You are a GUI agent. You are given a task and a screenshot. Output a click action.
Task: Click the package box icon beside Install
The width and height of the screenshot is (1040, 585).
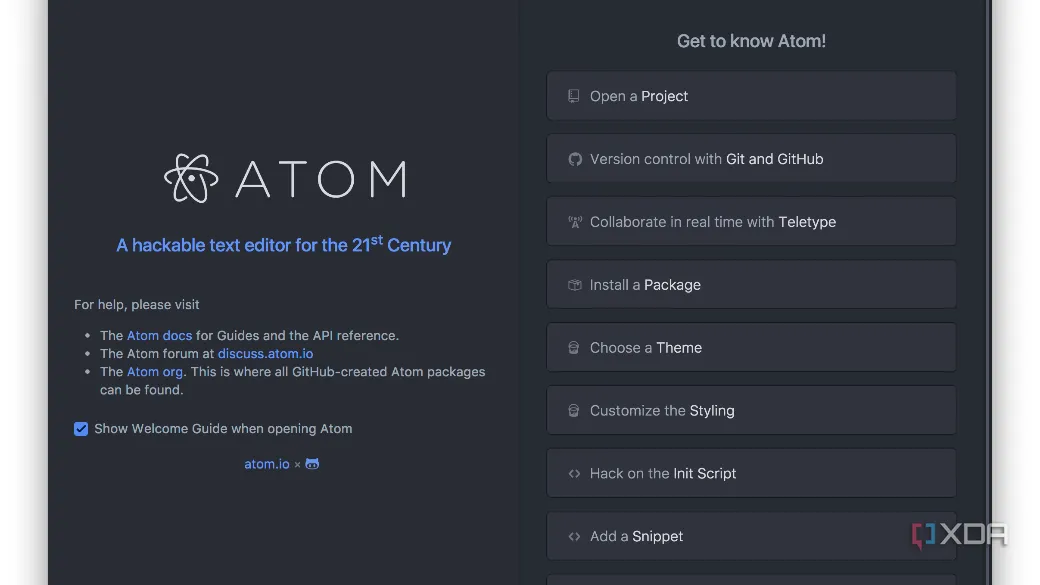point(574,285)
